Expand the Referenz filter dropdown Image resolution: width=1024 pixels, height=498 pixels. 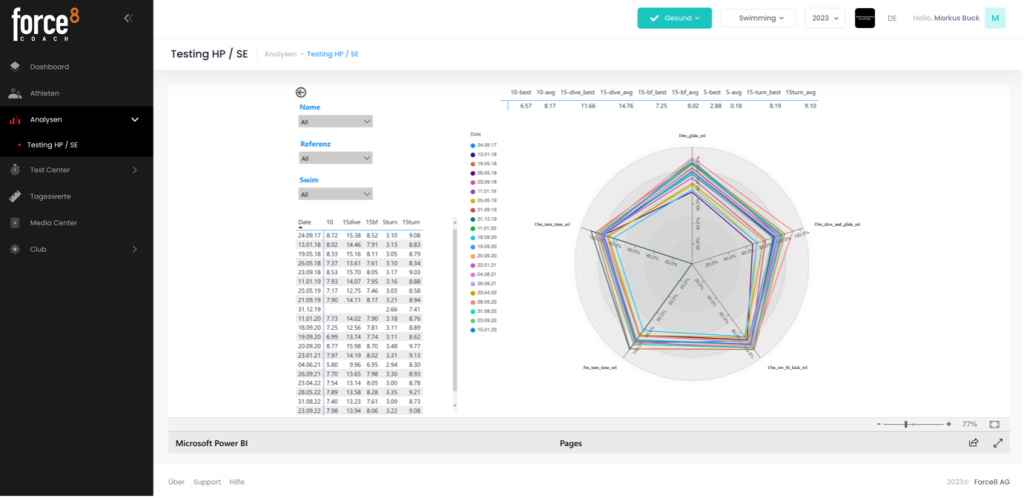(x=336, y=158)
